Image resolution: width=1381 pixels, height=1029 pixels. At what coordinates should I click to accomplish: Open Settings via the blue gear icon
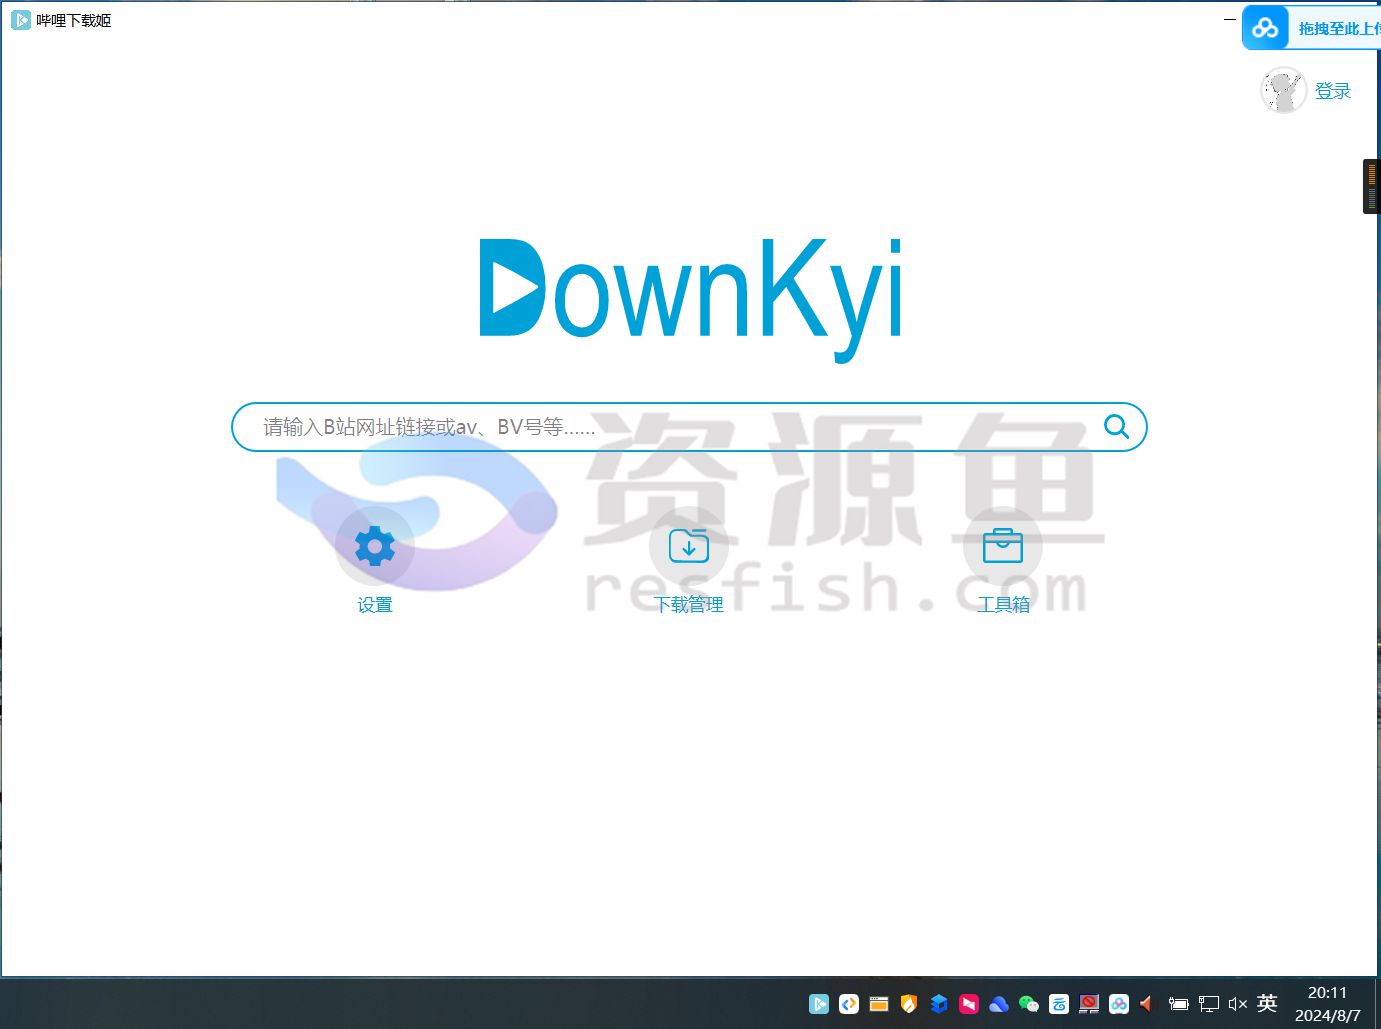tap(375, 546)
